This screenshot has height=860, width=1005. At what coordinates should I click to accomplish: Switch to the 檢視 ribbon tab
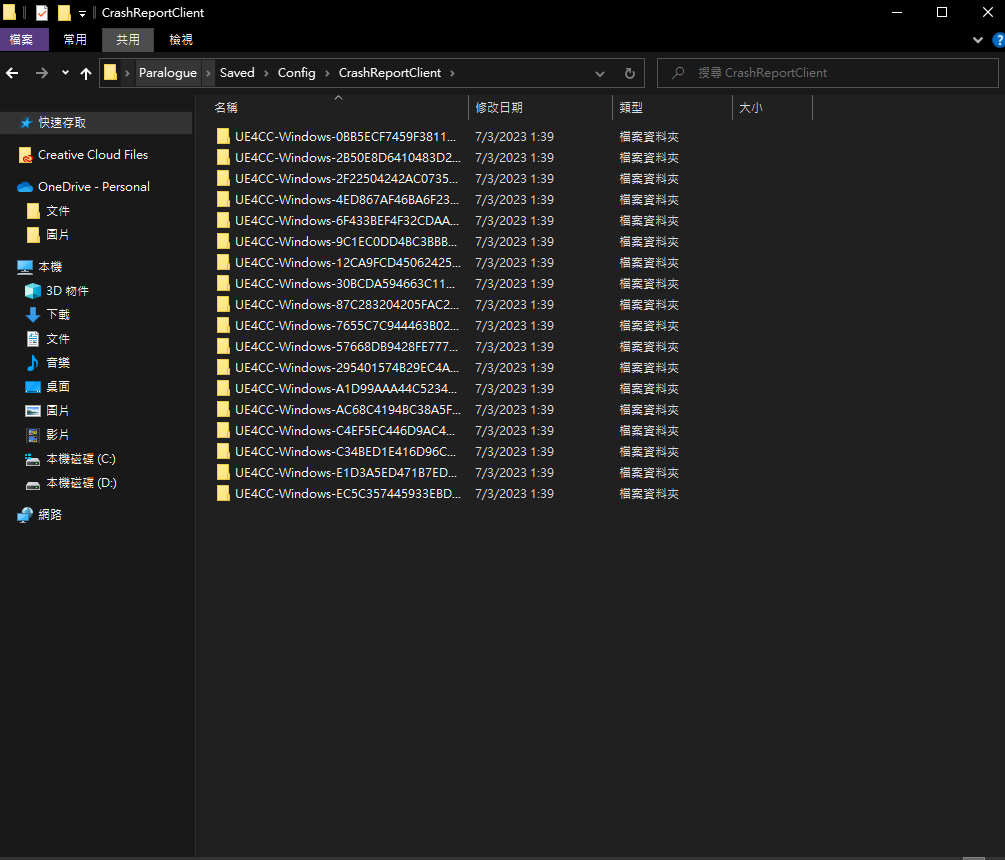coord(181,40)
